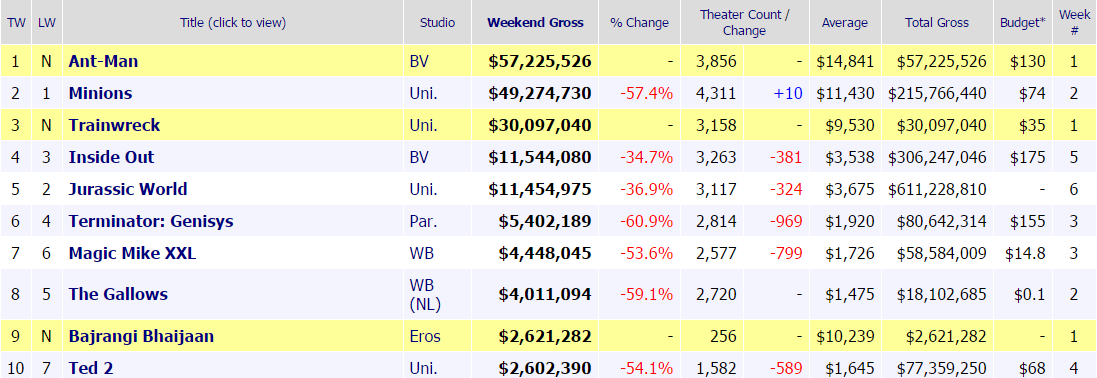
Task: Open the Magic Mike XXL page
Action: click(132, 253)
